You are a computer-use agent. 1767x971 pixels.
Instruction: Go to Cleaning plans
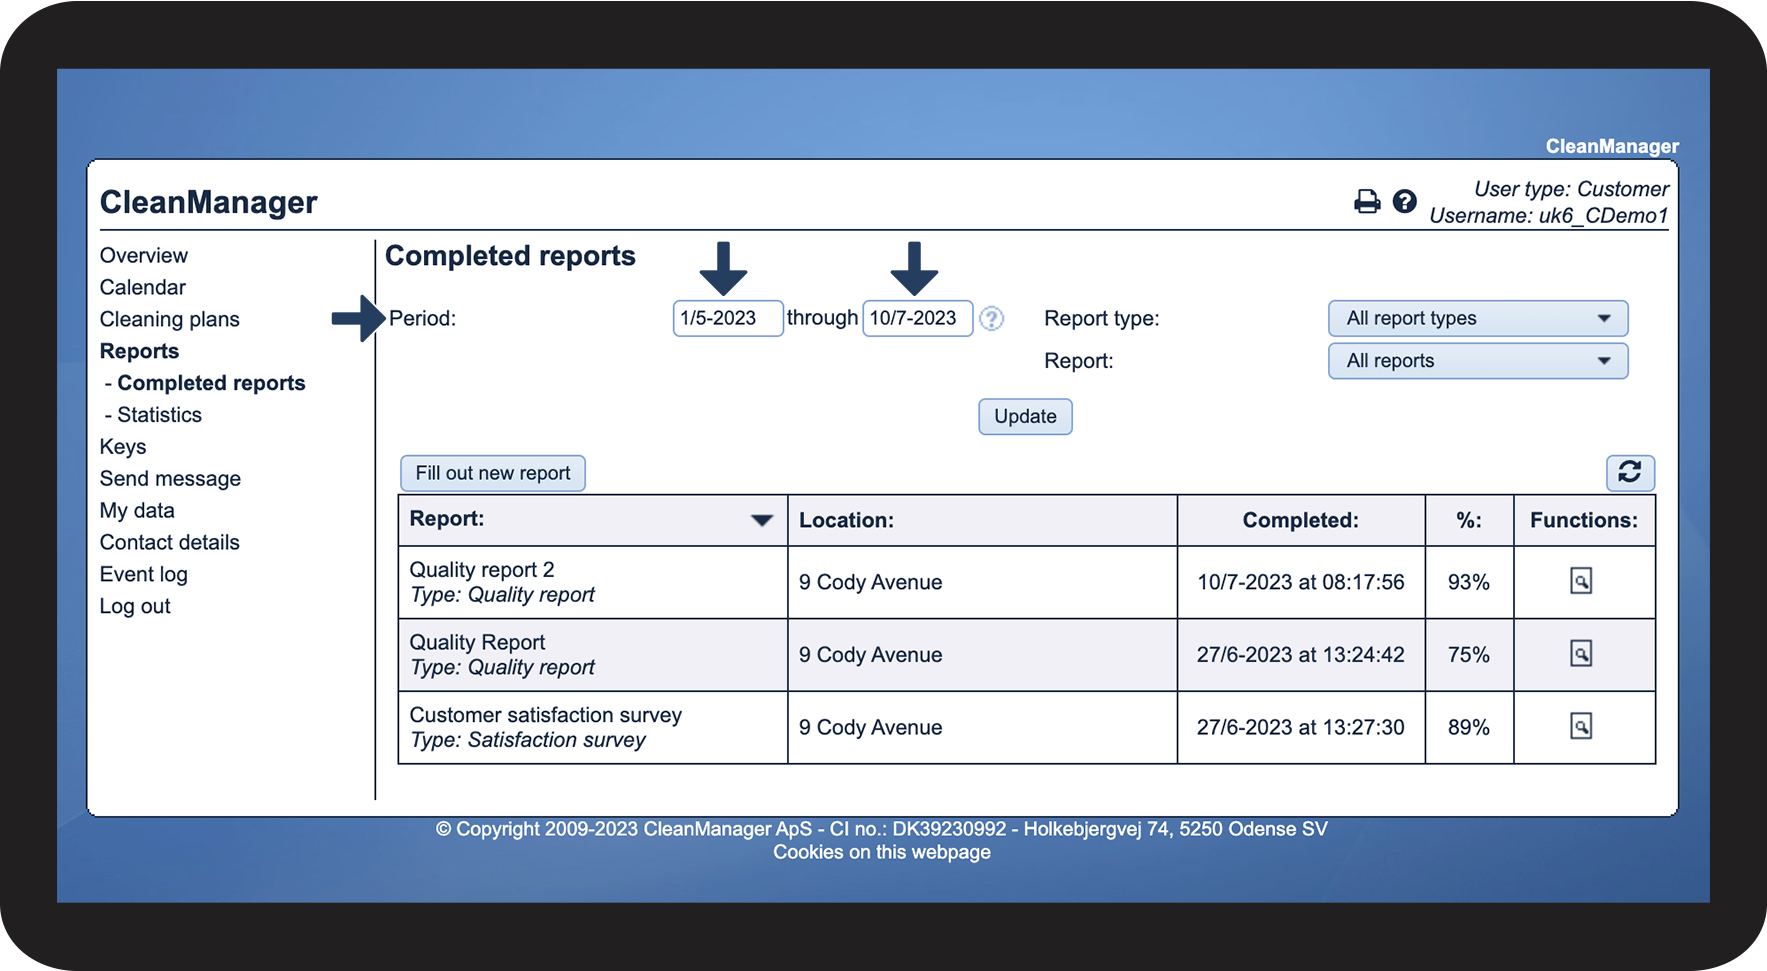[170, 319]
